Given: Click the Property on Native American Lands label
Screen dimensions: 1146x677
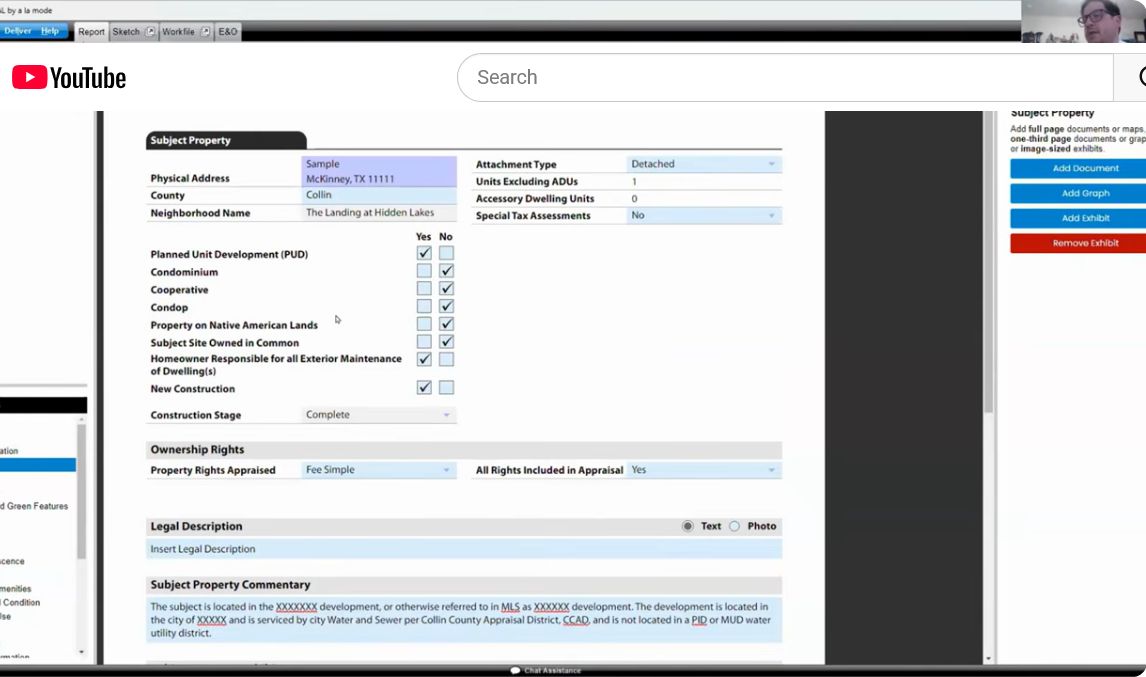Looking at the screenshot, I should coord(234,325).
